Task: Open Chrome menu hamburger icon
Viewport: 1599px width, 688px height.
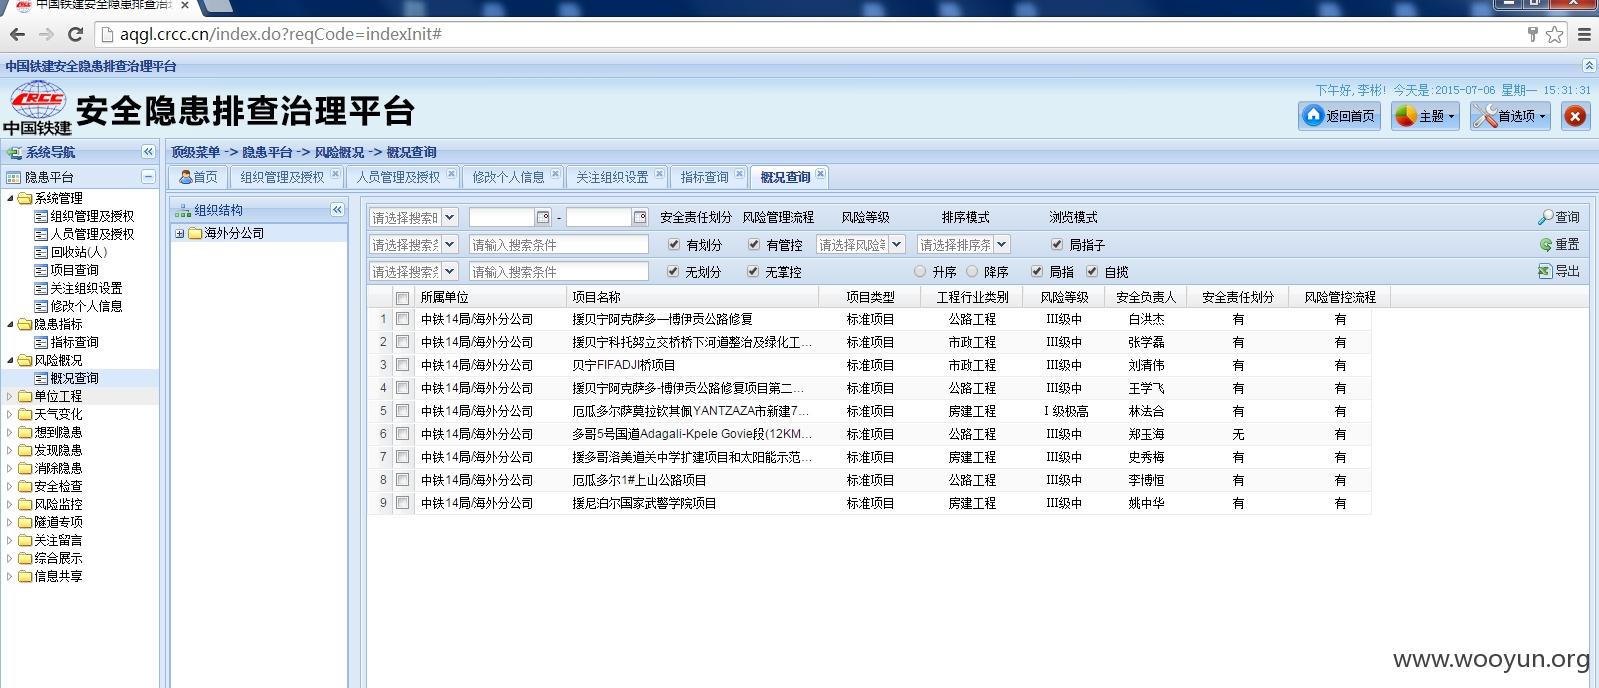Action: pos(1584,34)
